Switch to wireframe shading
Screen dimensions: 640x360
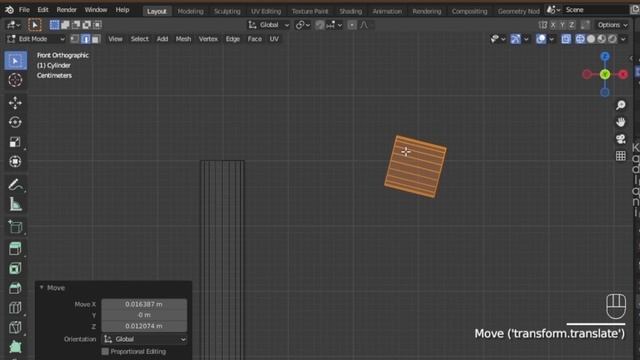point(580,39)
